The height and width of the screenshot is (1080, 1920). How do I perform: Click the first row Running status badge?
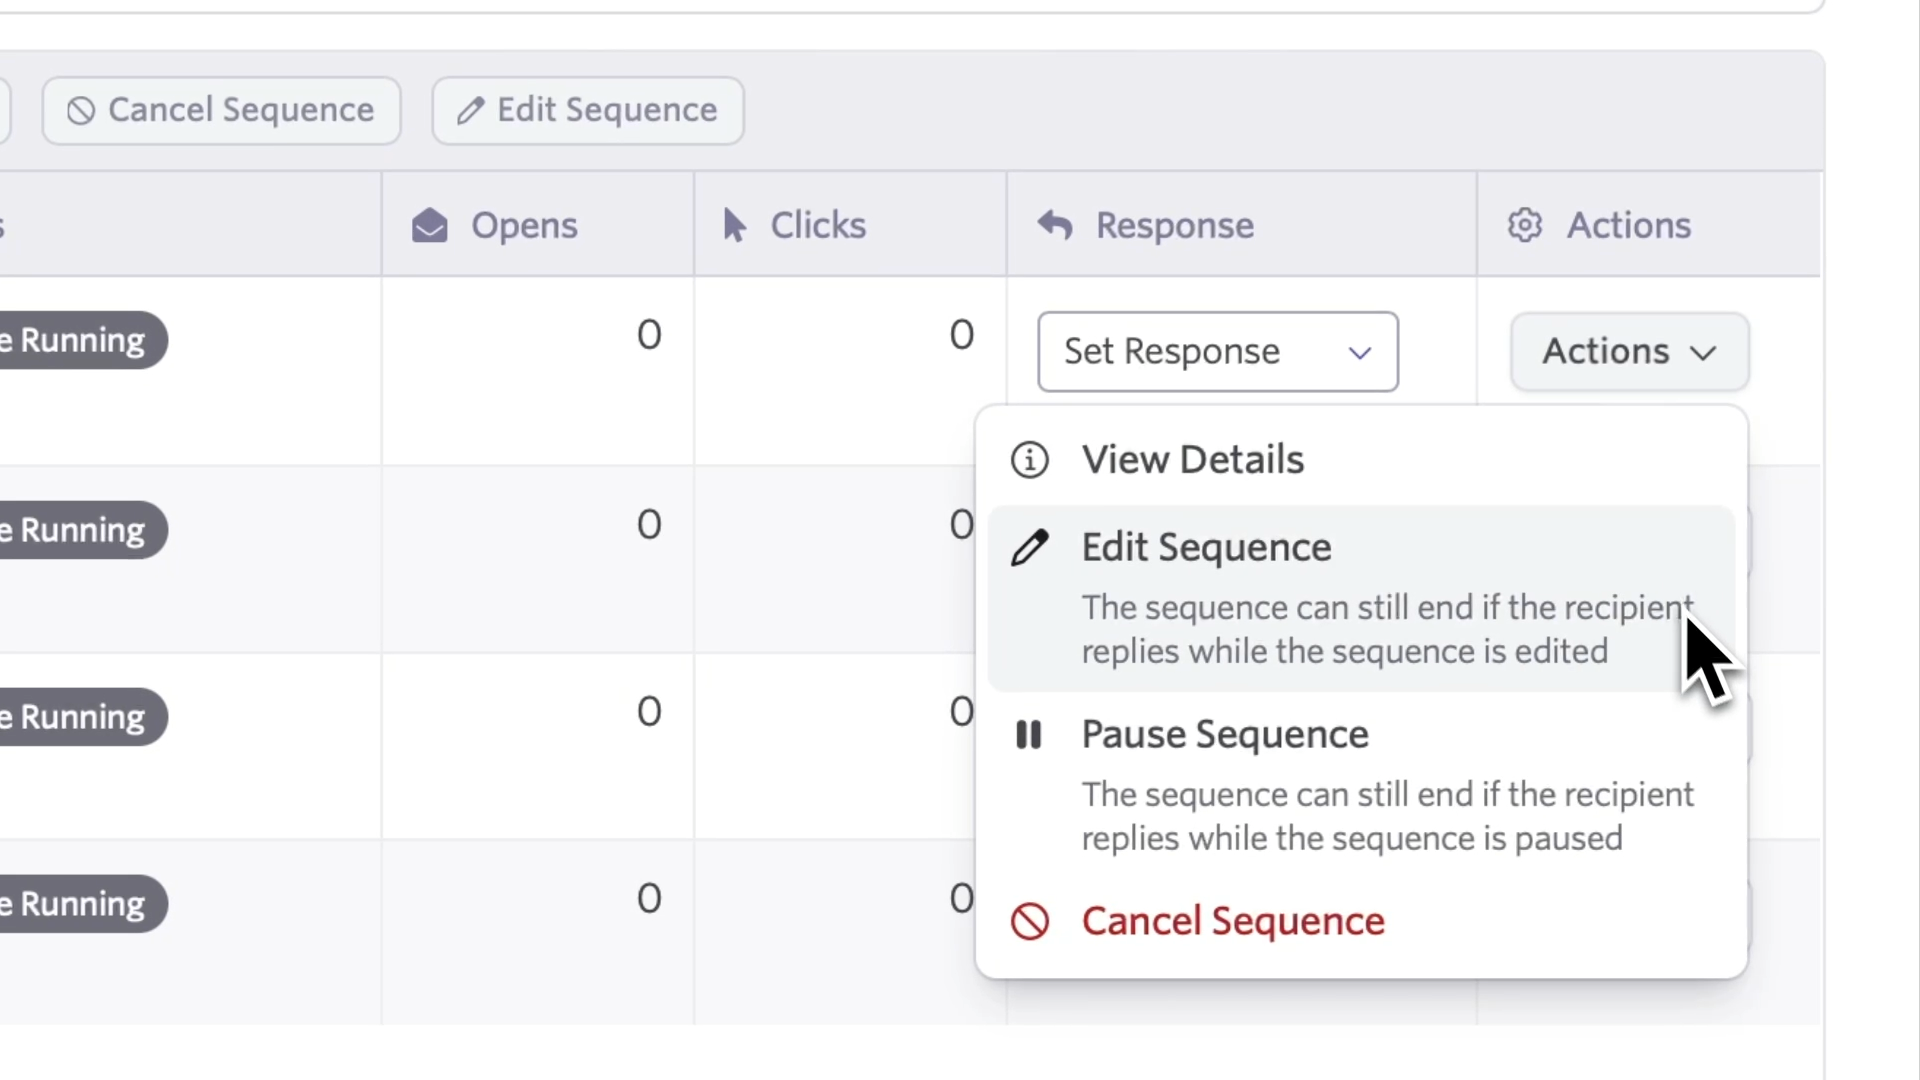click(x=82, y=341)
